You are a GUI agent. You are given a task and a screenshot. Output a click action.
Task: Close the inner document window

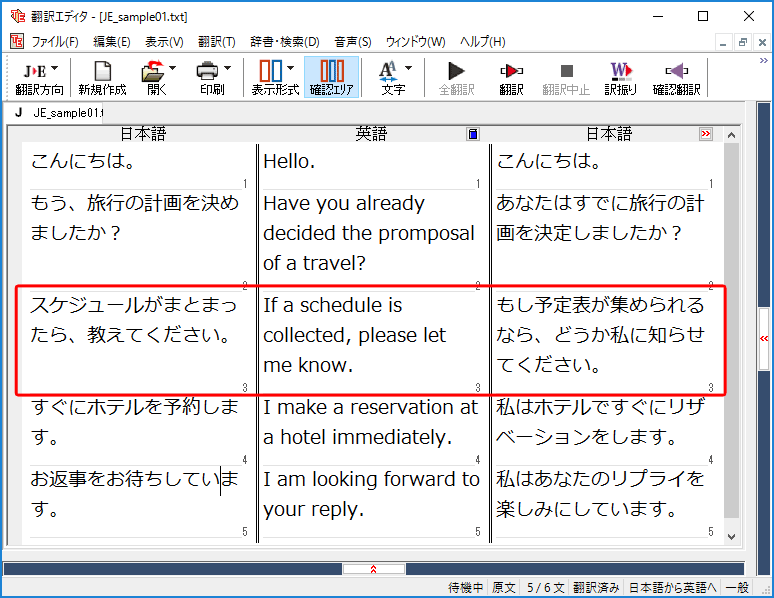coord(762,42)
